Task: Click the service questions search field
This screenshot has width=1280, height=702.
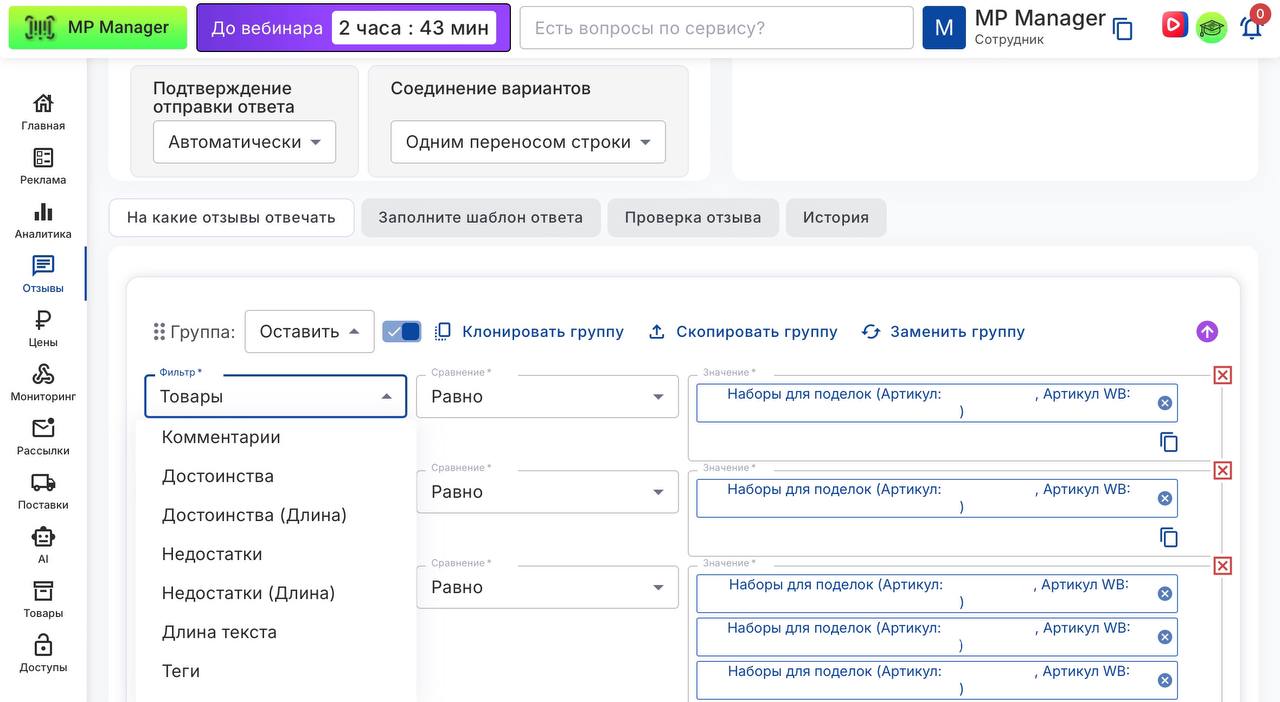Action: [x=716, y=28]
